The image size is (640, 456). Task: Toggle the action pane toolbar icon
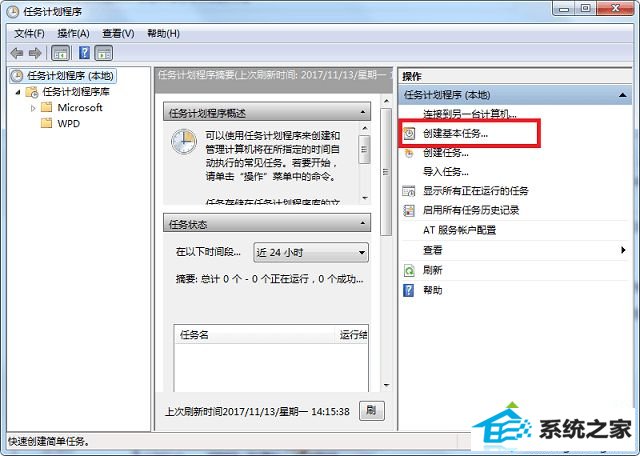104,53
